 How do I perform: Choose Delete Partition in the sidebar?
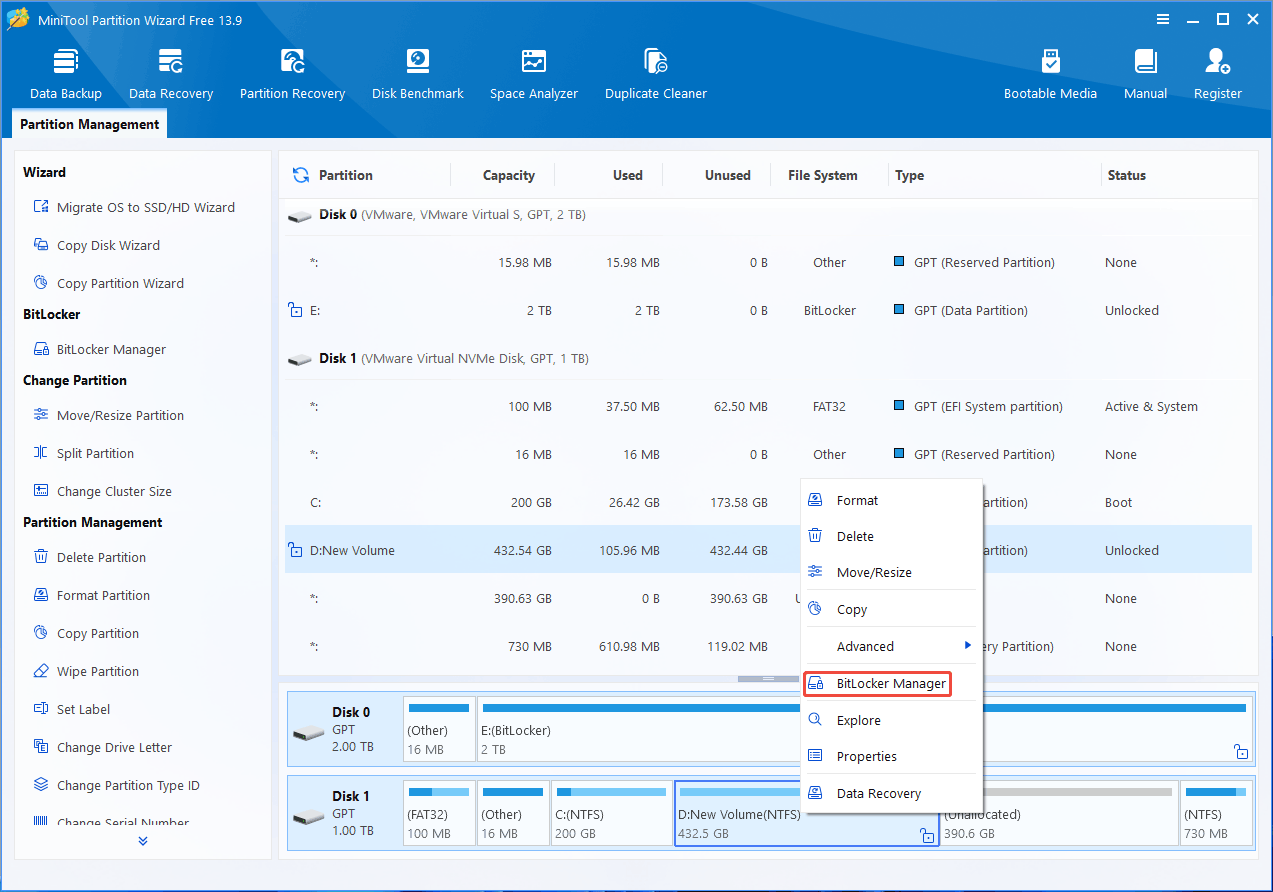point(90,557)
